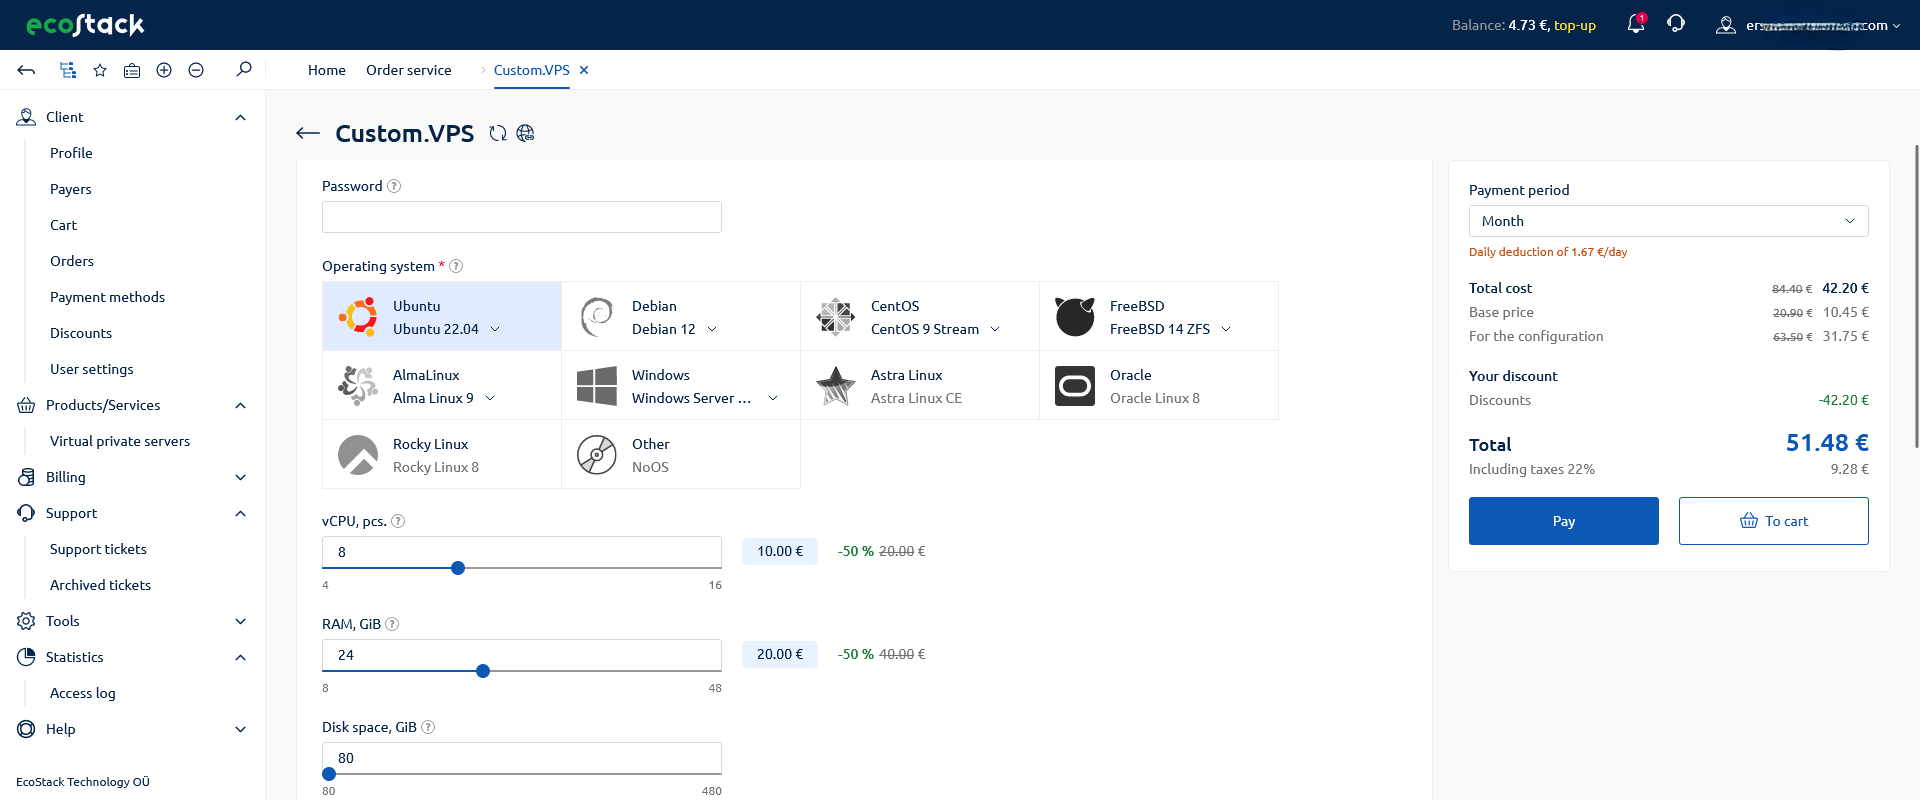Expand the Help section
The image size is (1920, 800).
[x=240, y=729]
